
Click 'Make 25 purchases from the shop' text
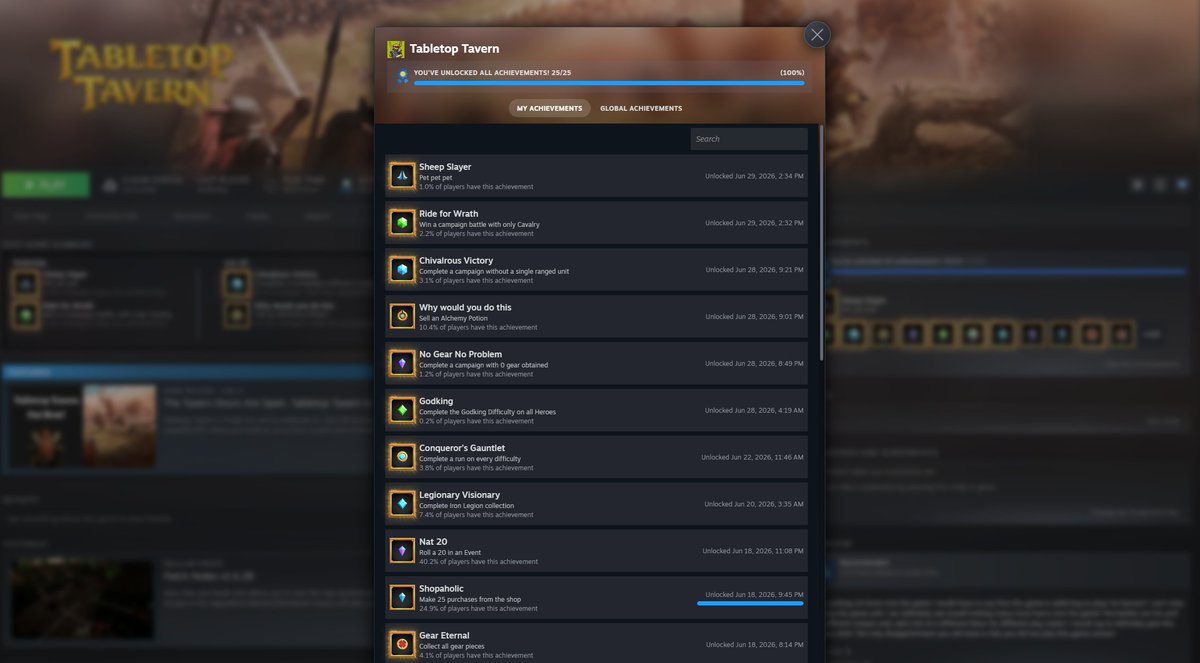[x=470, y=600]
